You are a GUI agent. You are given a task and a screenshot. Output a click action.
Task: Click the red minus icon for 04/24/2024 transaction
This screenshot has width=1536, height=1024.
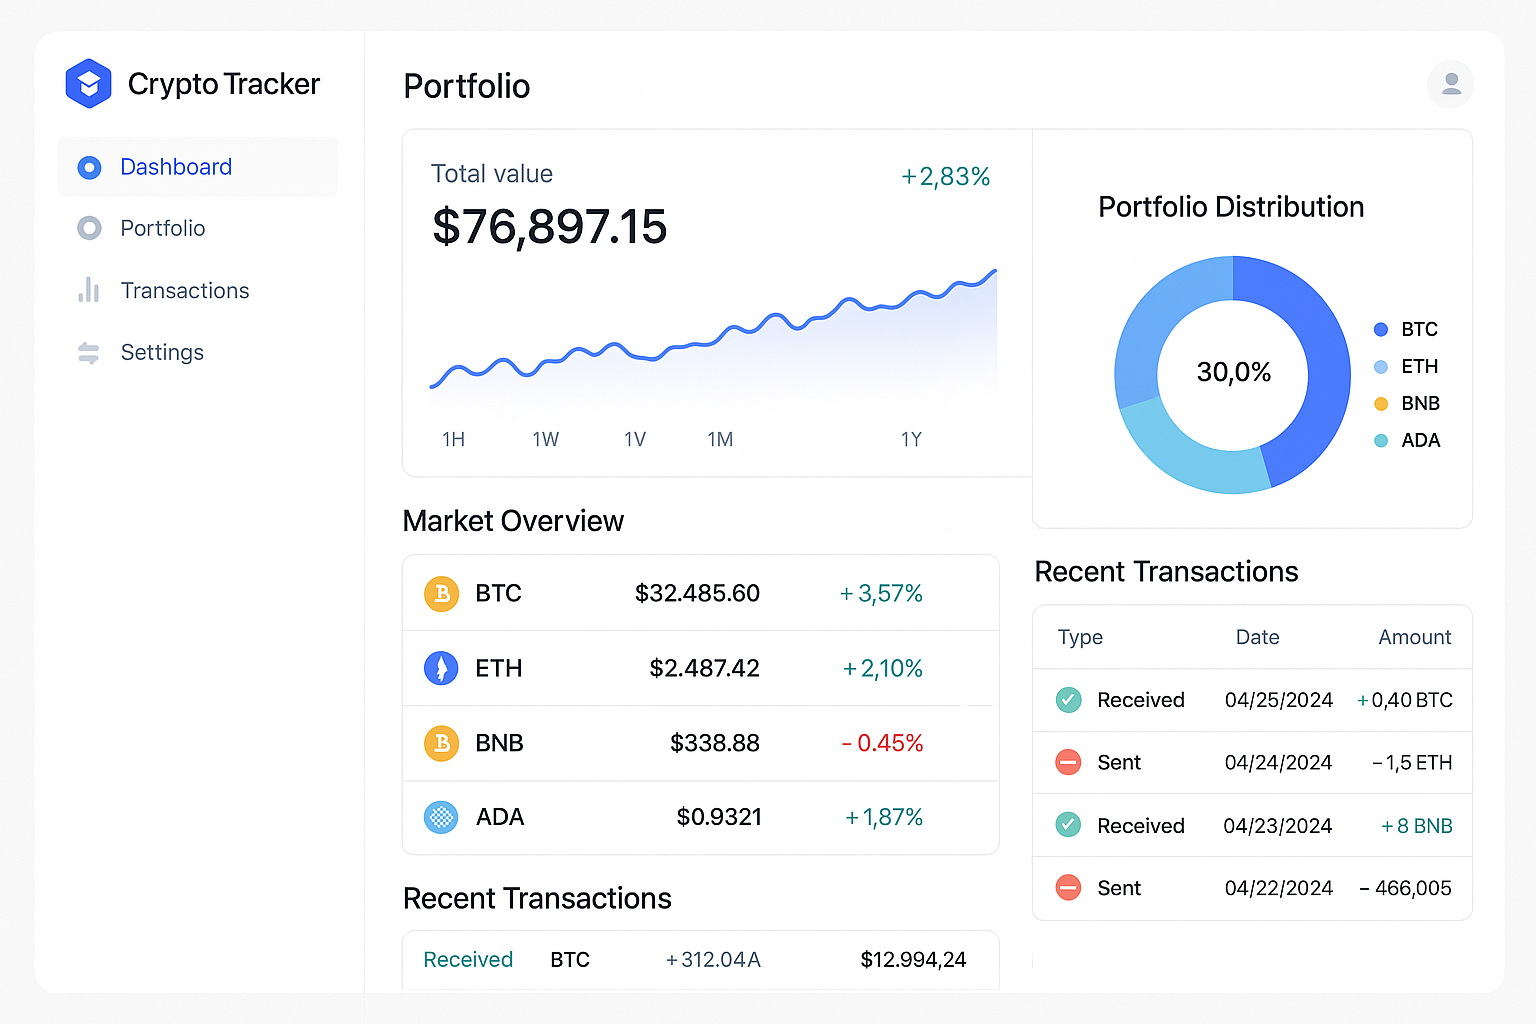[1068, 762]
